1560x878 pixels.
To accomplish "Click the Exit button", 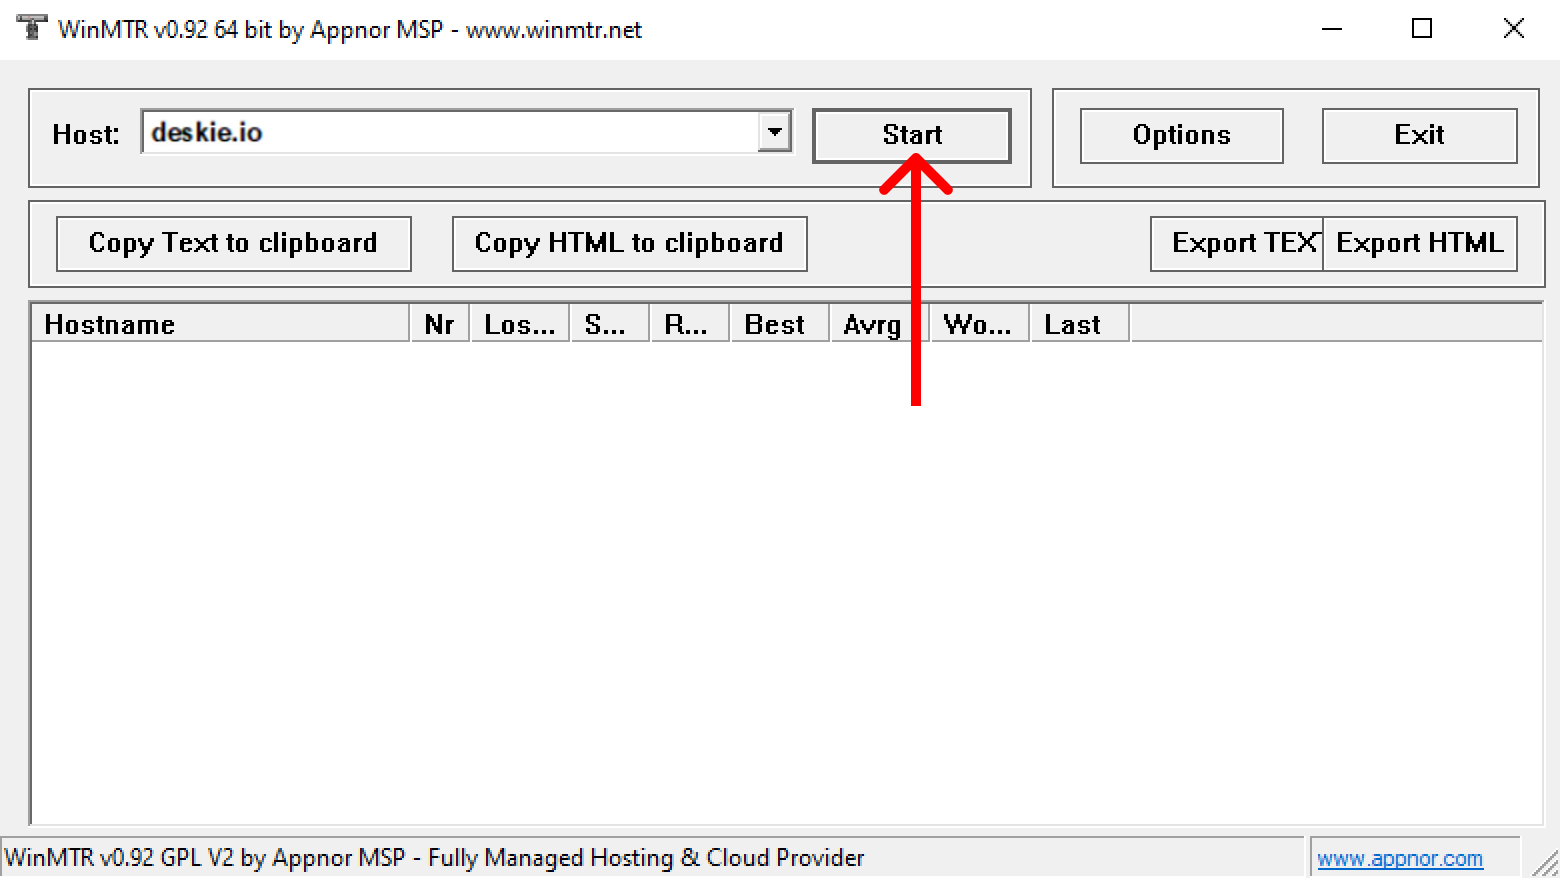I will coord(1419,135).
